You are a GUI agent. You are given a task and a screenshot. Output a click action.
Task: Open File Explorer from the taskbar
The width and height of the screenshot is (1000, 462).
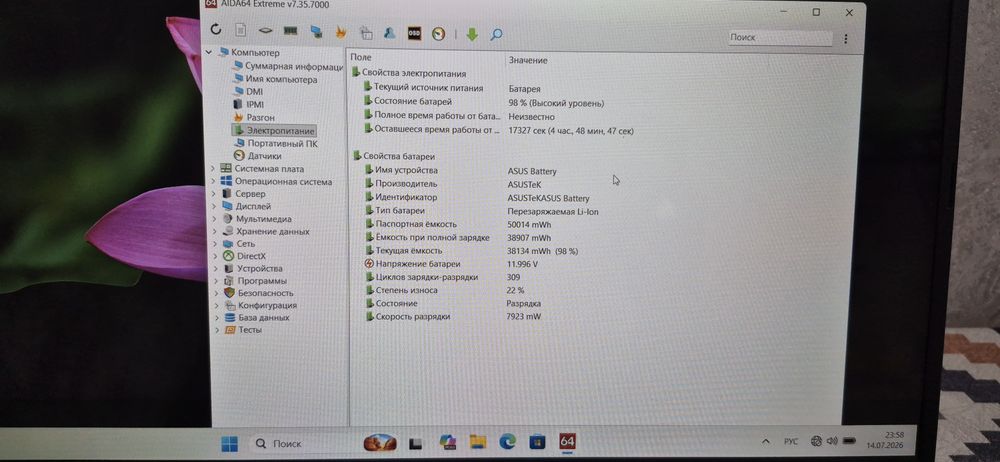click(x=478, y=442)
